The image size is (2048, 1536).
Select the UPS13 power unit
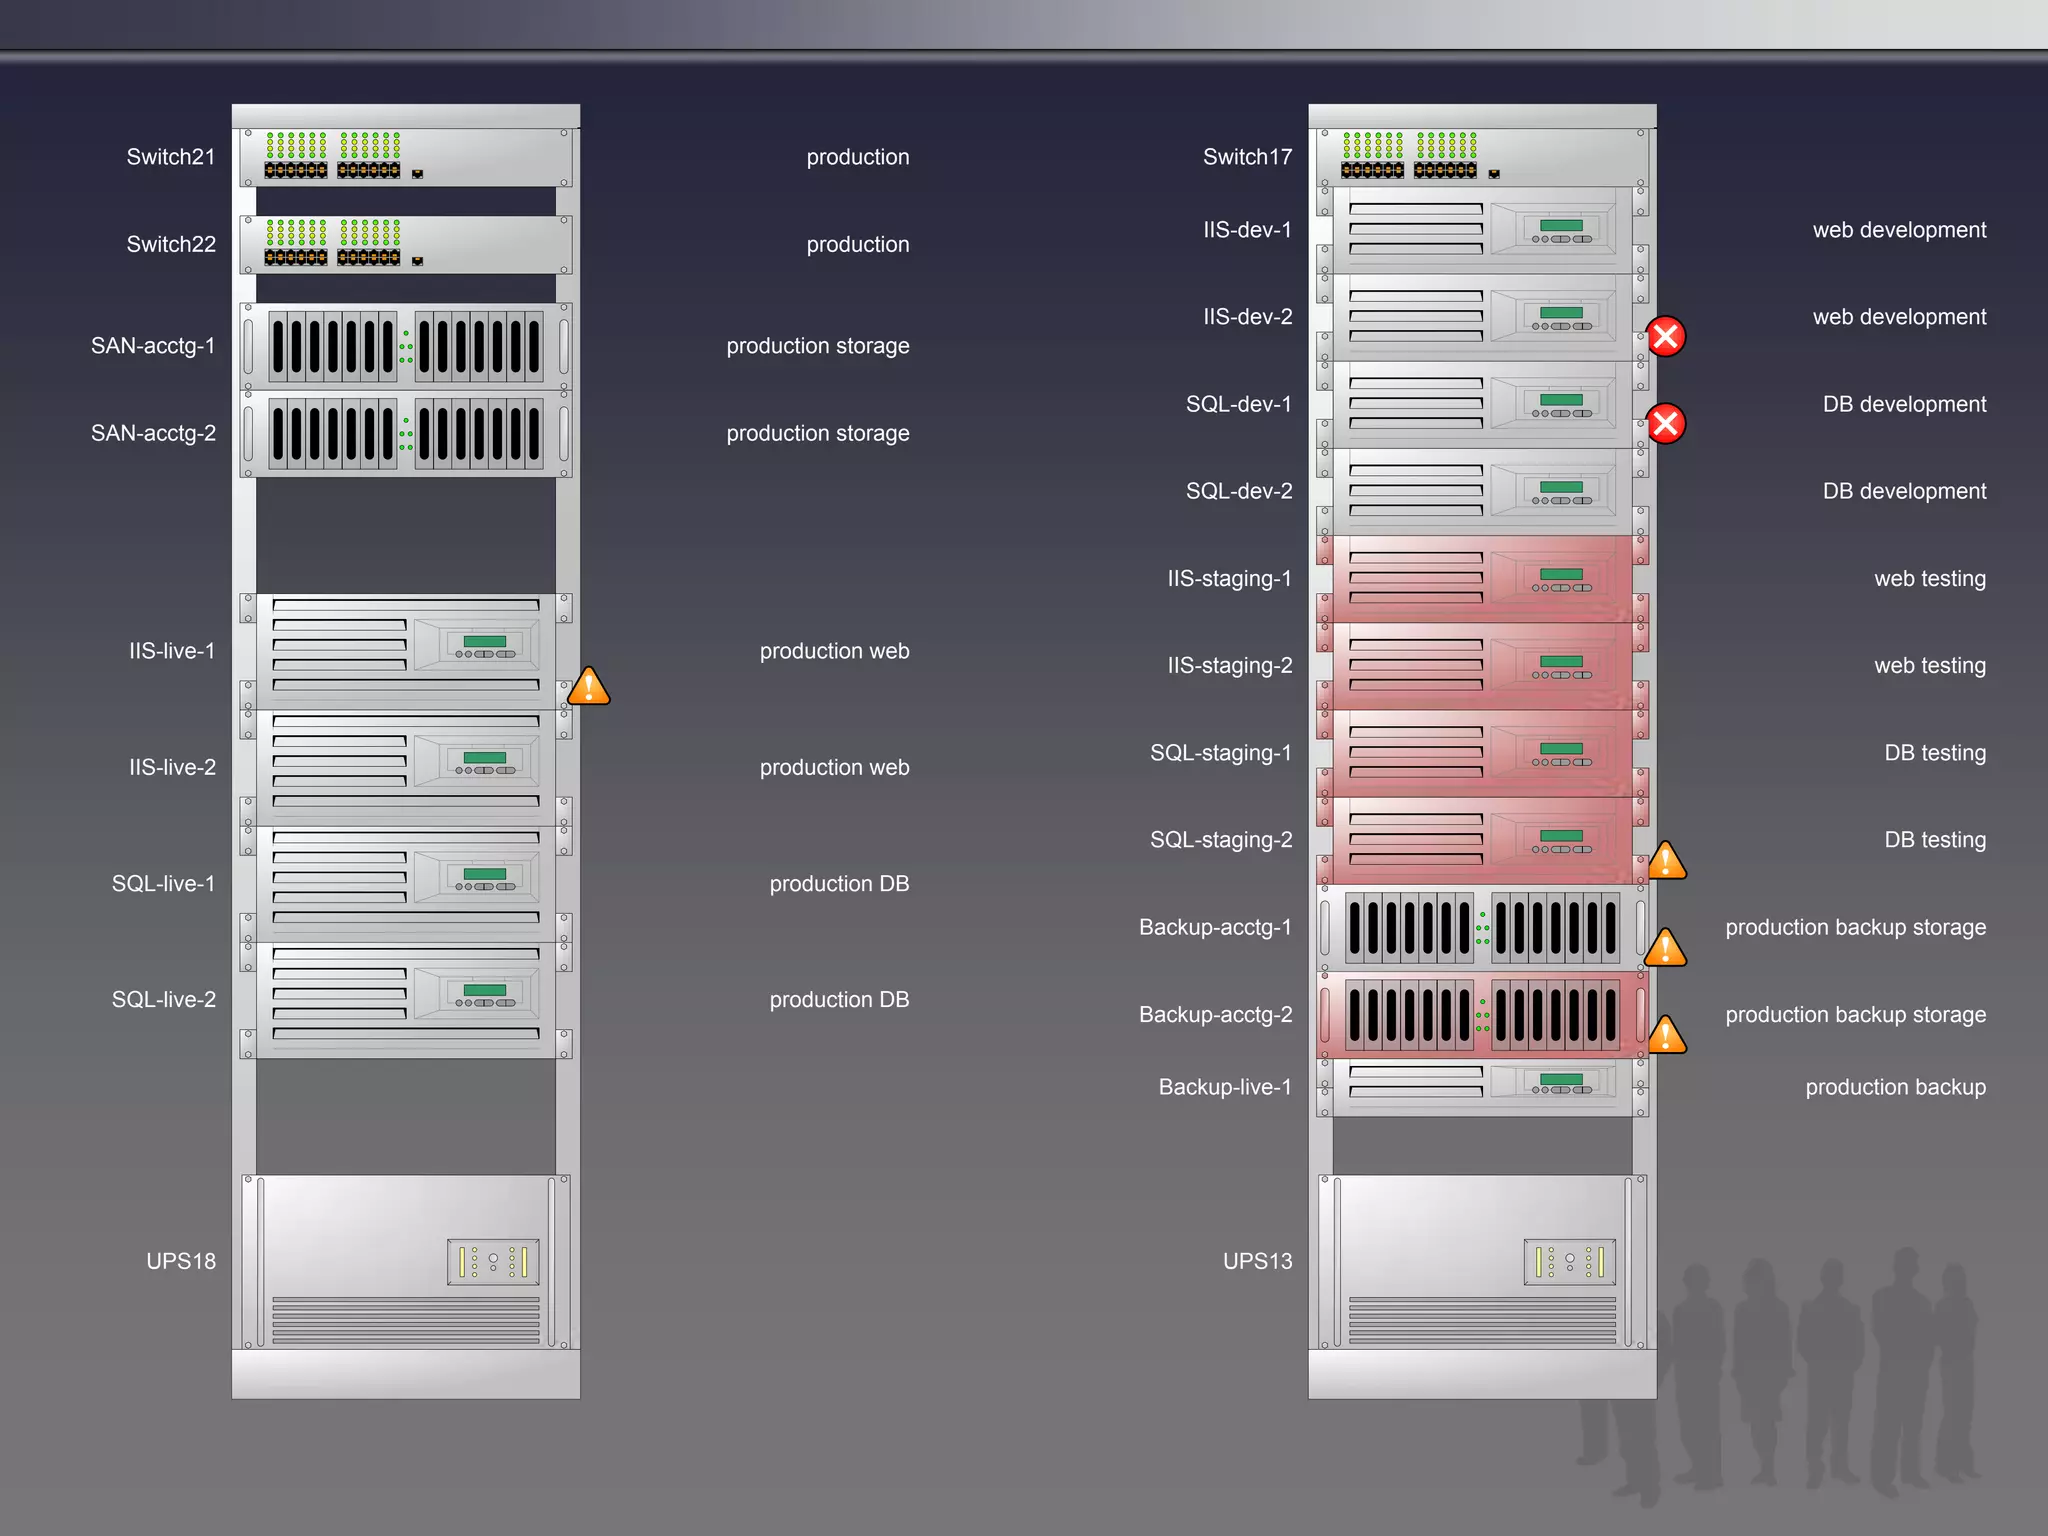tap(1482, 1261)
